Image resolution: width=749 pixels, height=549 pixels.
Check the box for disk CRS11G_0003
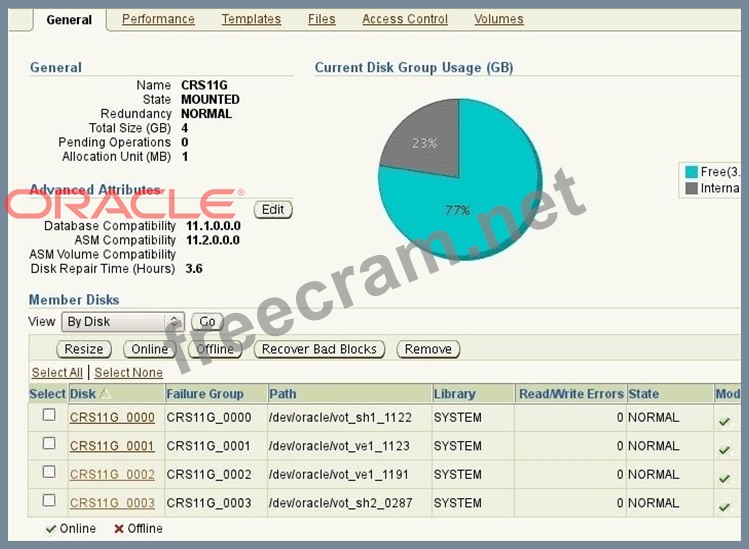coord(49,500)
